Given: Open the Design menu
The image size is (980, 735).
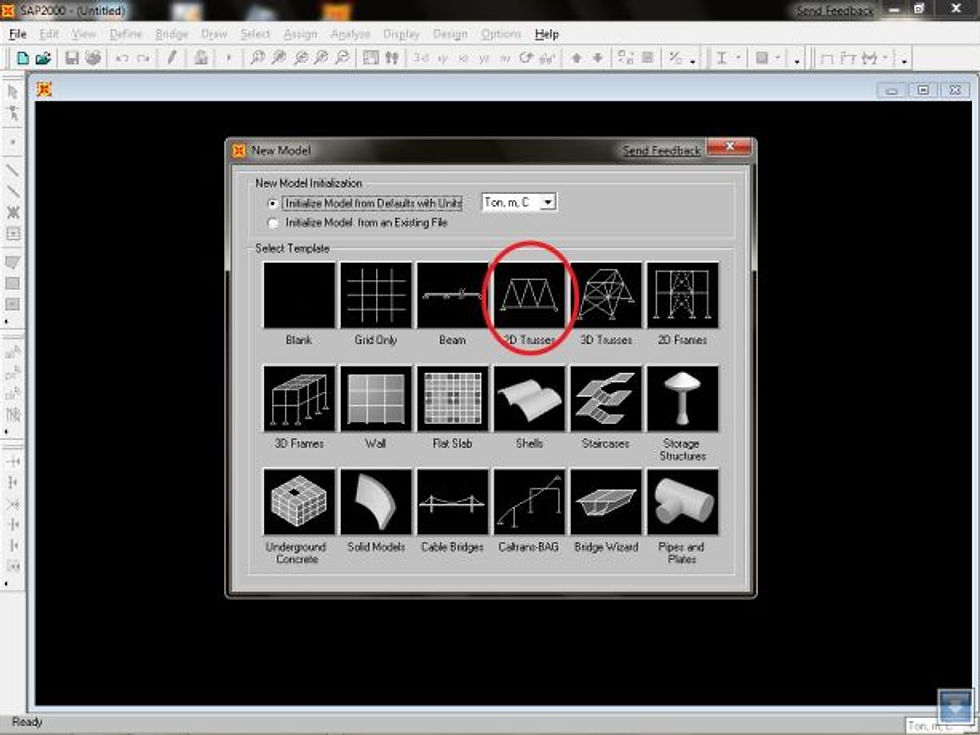Looking at the screenshot, I should pos(450,34).
